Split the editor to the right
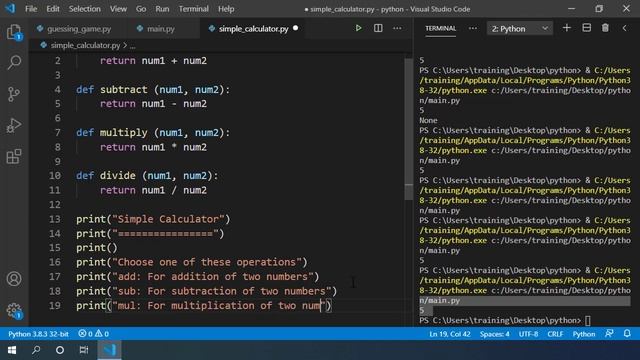This screenshot has height=360, width=640. pyautogui.click(x=378, y=28)
